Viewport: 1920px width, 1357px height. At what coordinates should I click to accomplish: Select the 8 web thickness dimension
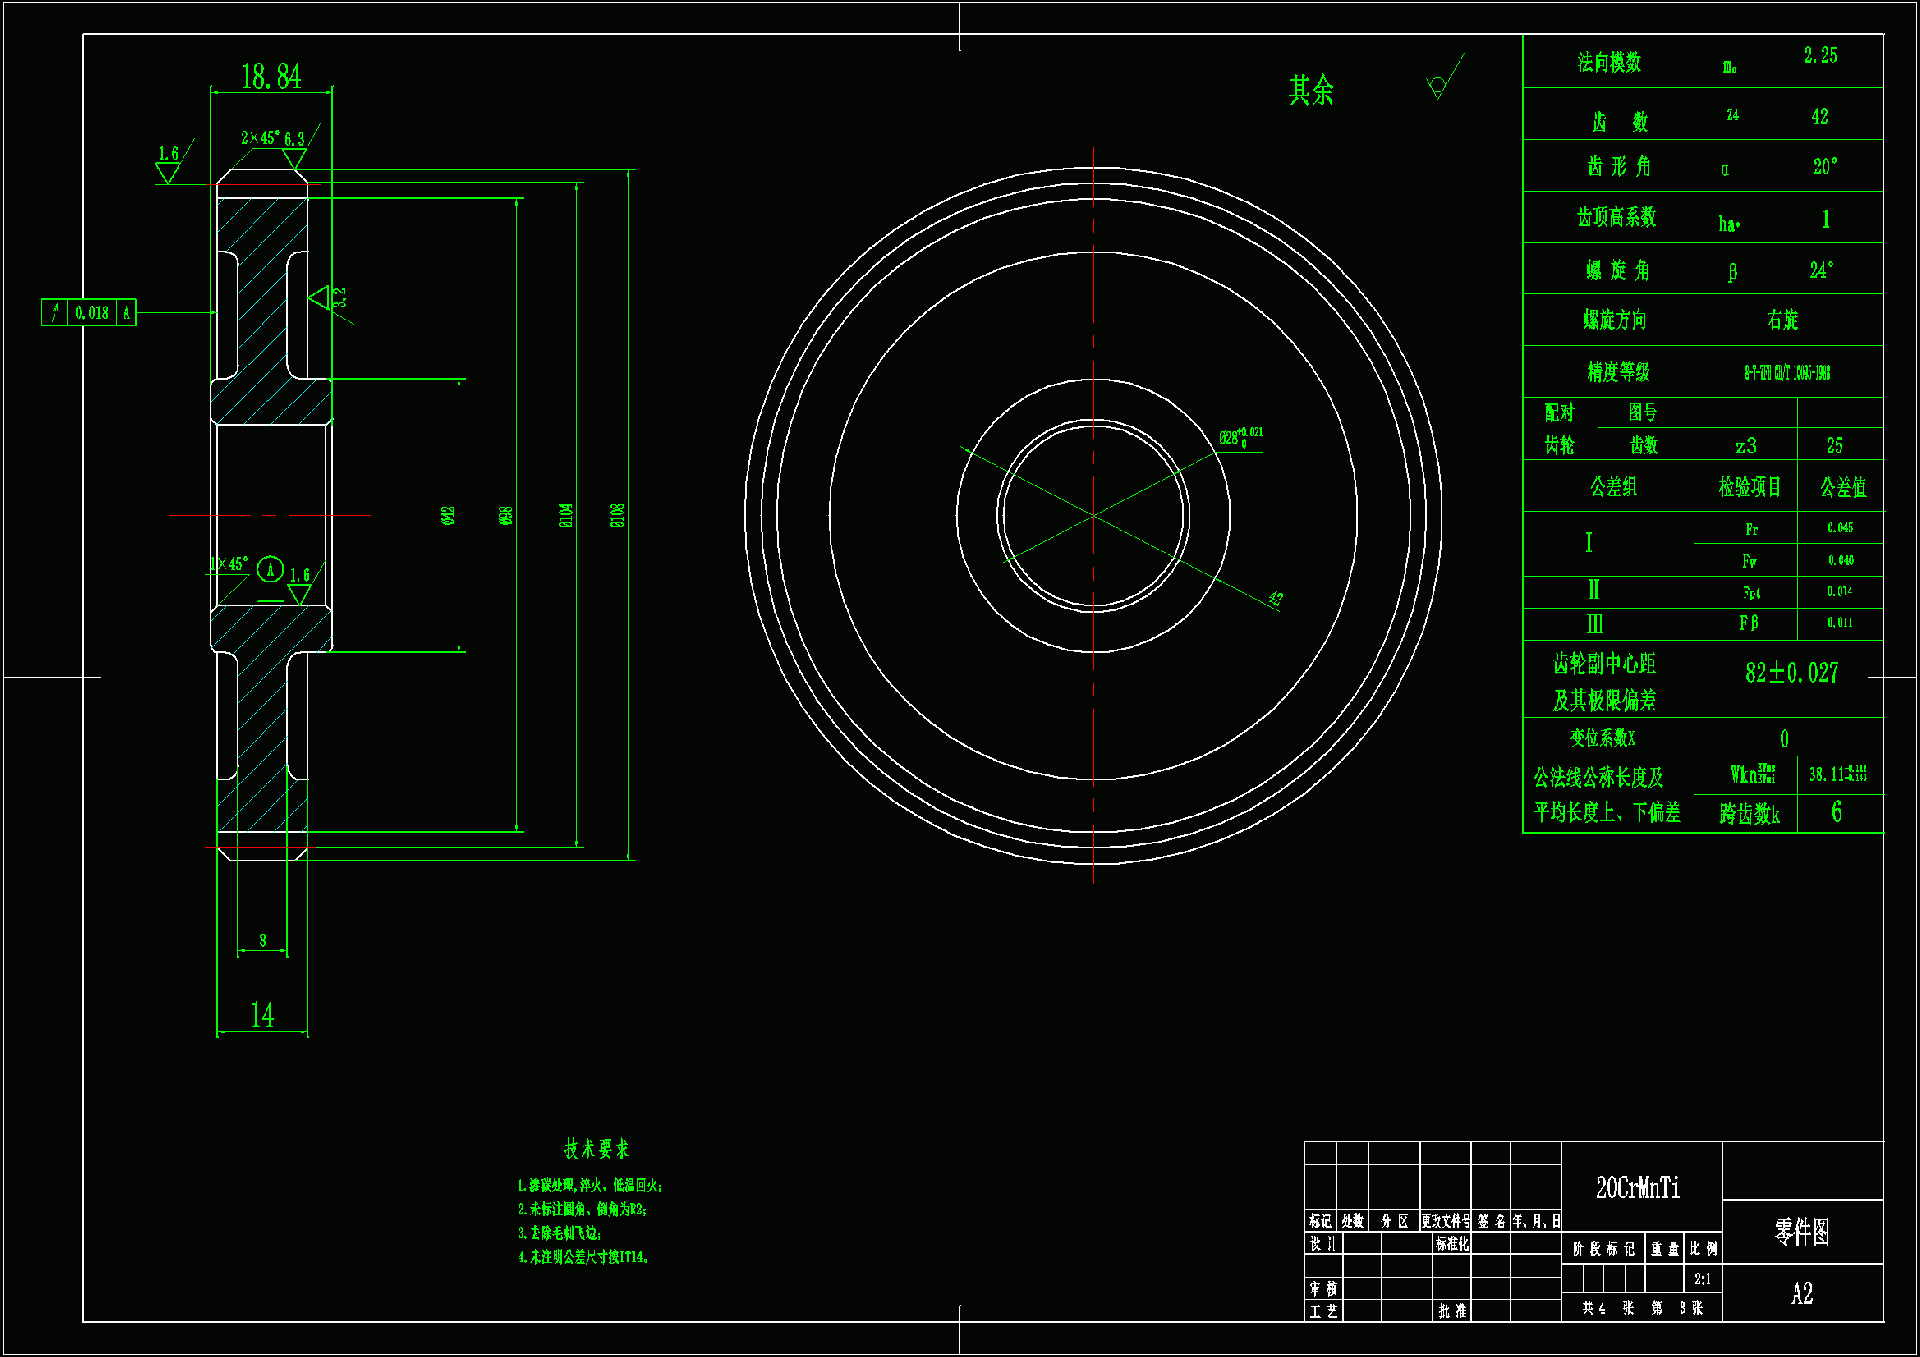tap(262, 940)
